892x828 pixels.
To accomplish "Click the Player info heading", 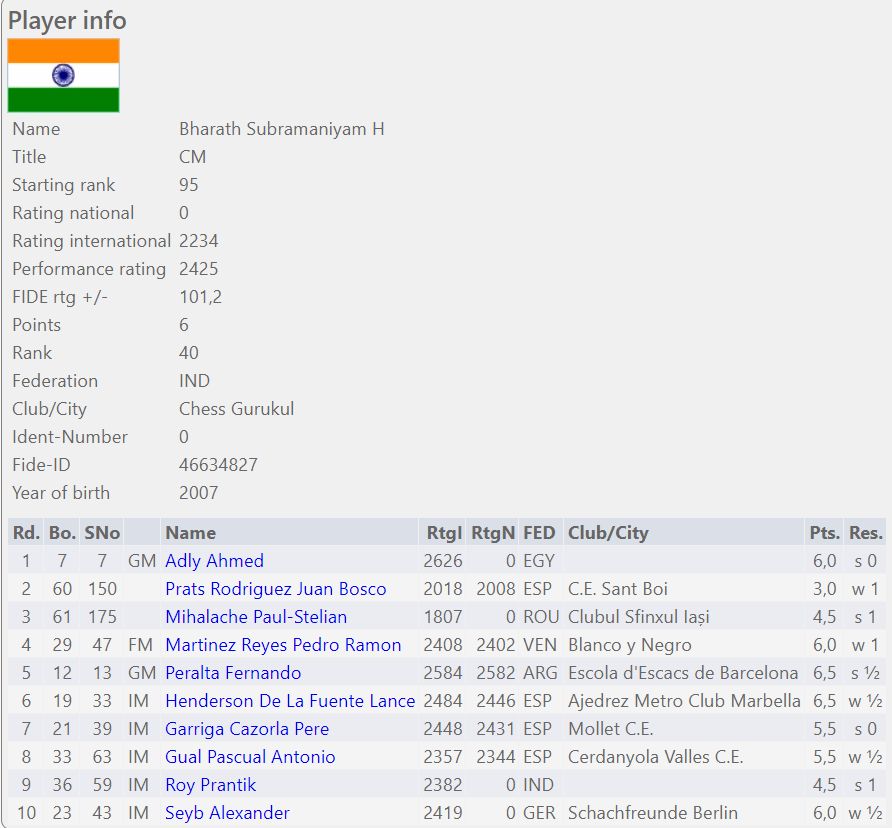I will 67,20.
